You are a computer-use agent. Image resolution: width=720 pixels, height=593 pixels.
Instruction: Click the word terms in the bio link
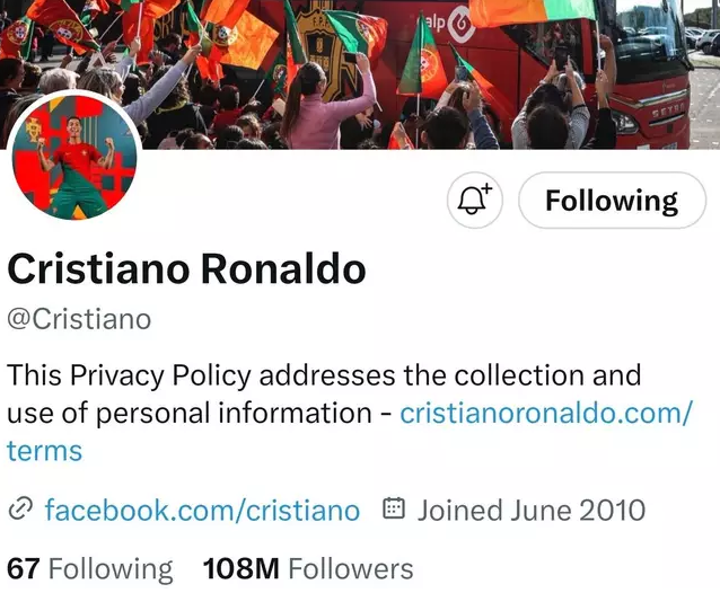44,451
